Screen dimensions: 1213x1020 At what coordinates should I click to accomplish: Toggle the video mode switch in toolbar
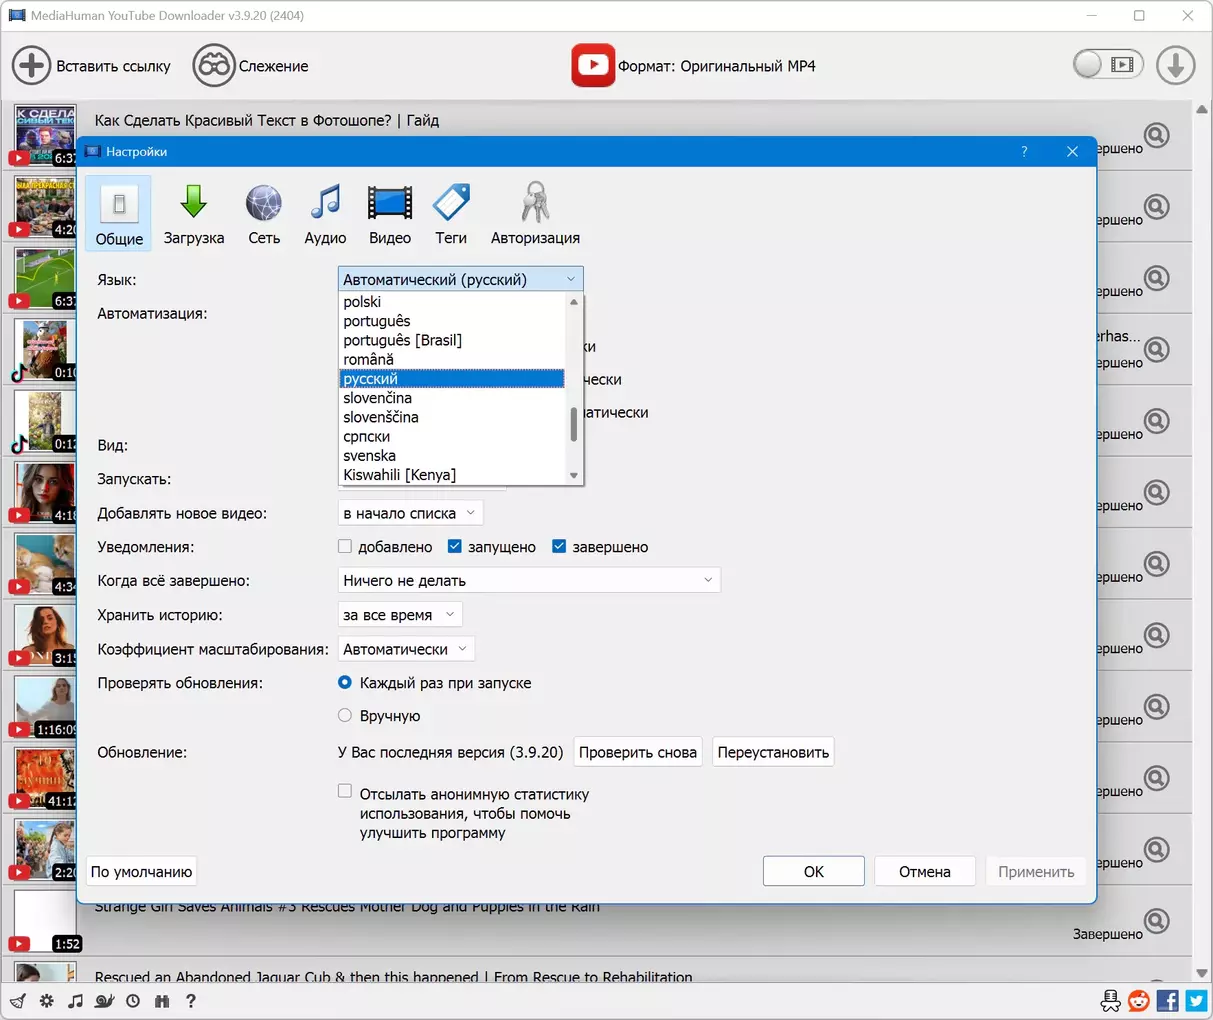pos(1106,65)
